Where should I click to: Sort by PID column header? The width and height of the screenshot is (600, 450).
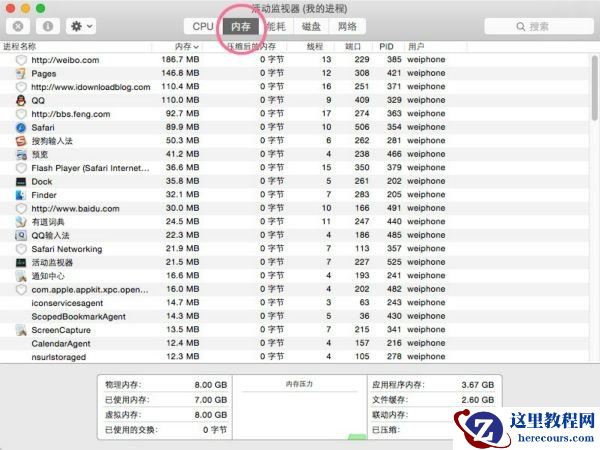[386, 47]
